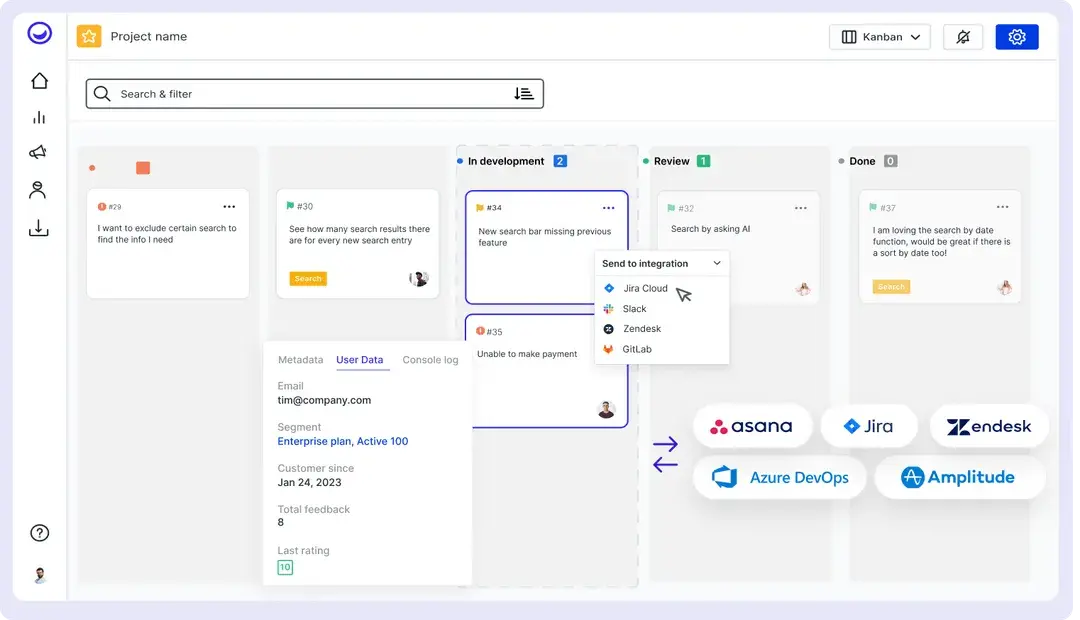Open the three-dot menu on card #29
The width and height of the screenshot is (1080, 620).
coord(229,207)
